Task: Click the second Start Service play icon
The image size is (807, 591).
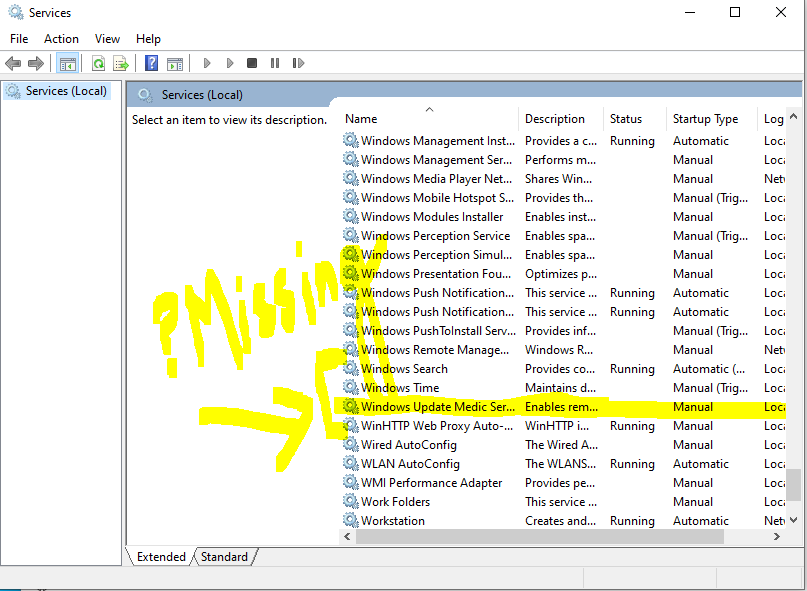Action: (230, 63)
